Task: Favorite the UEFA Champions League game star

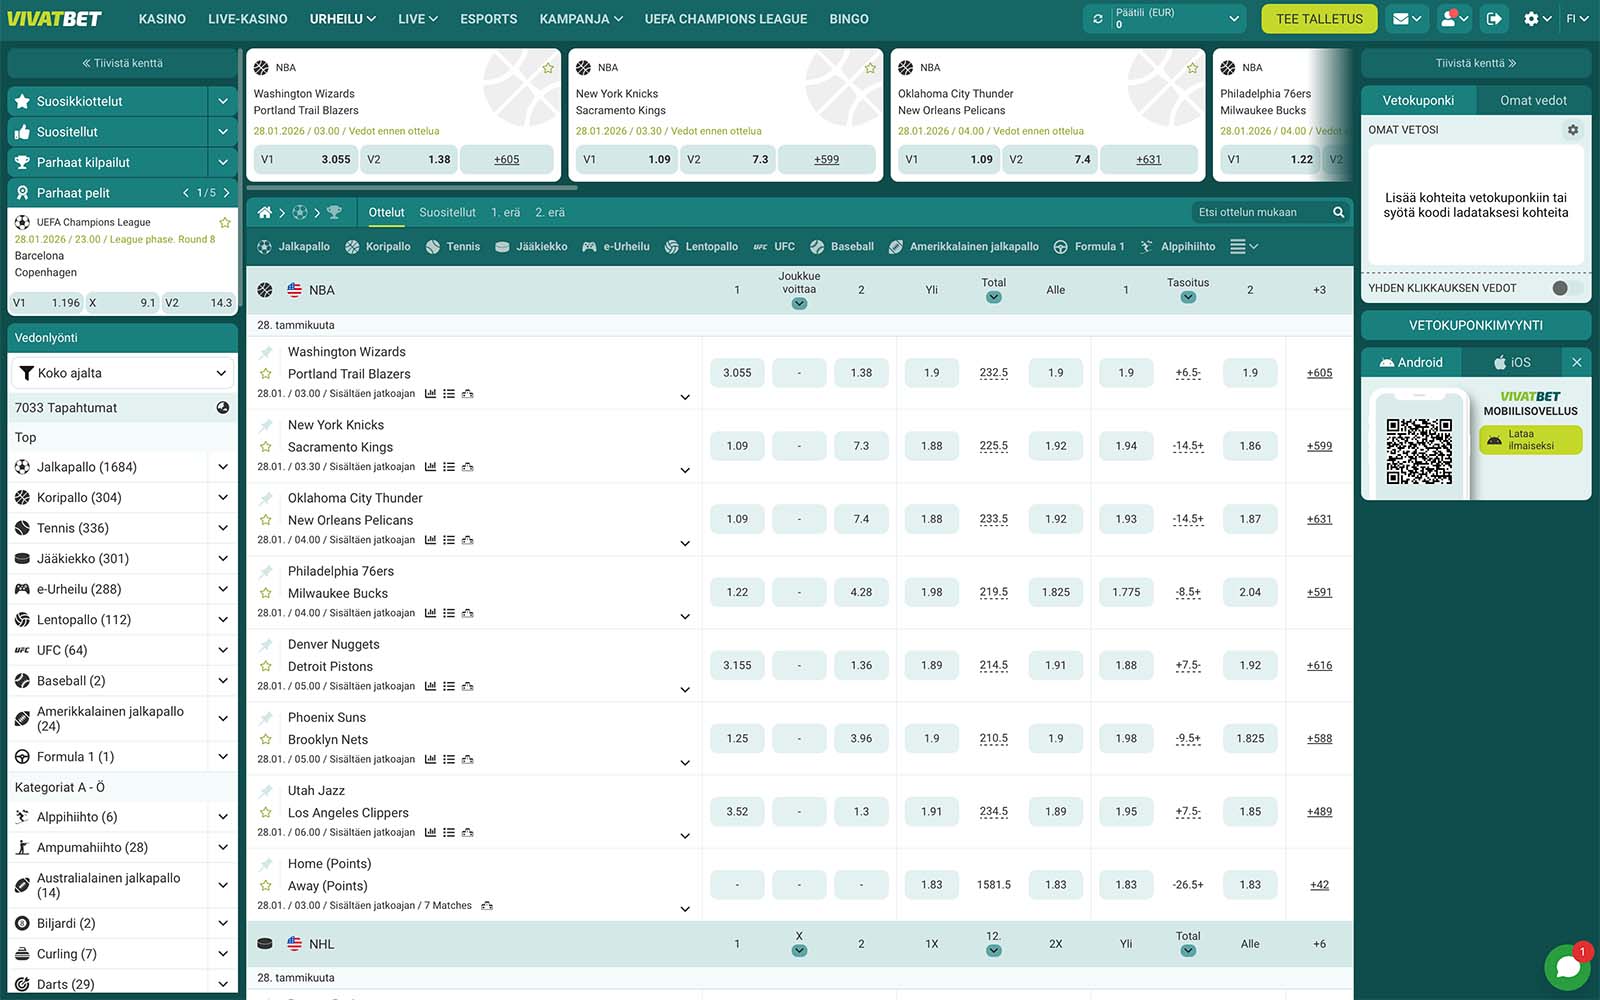Action: 225,222
